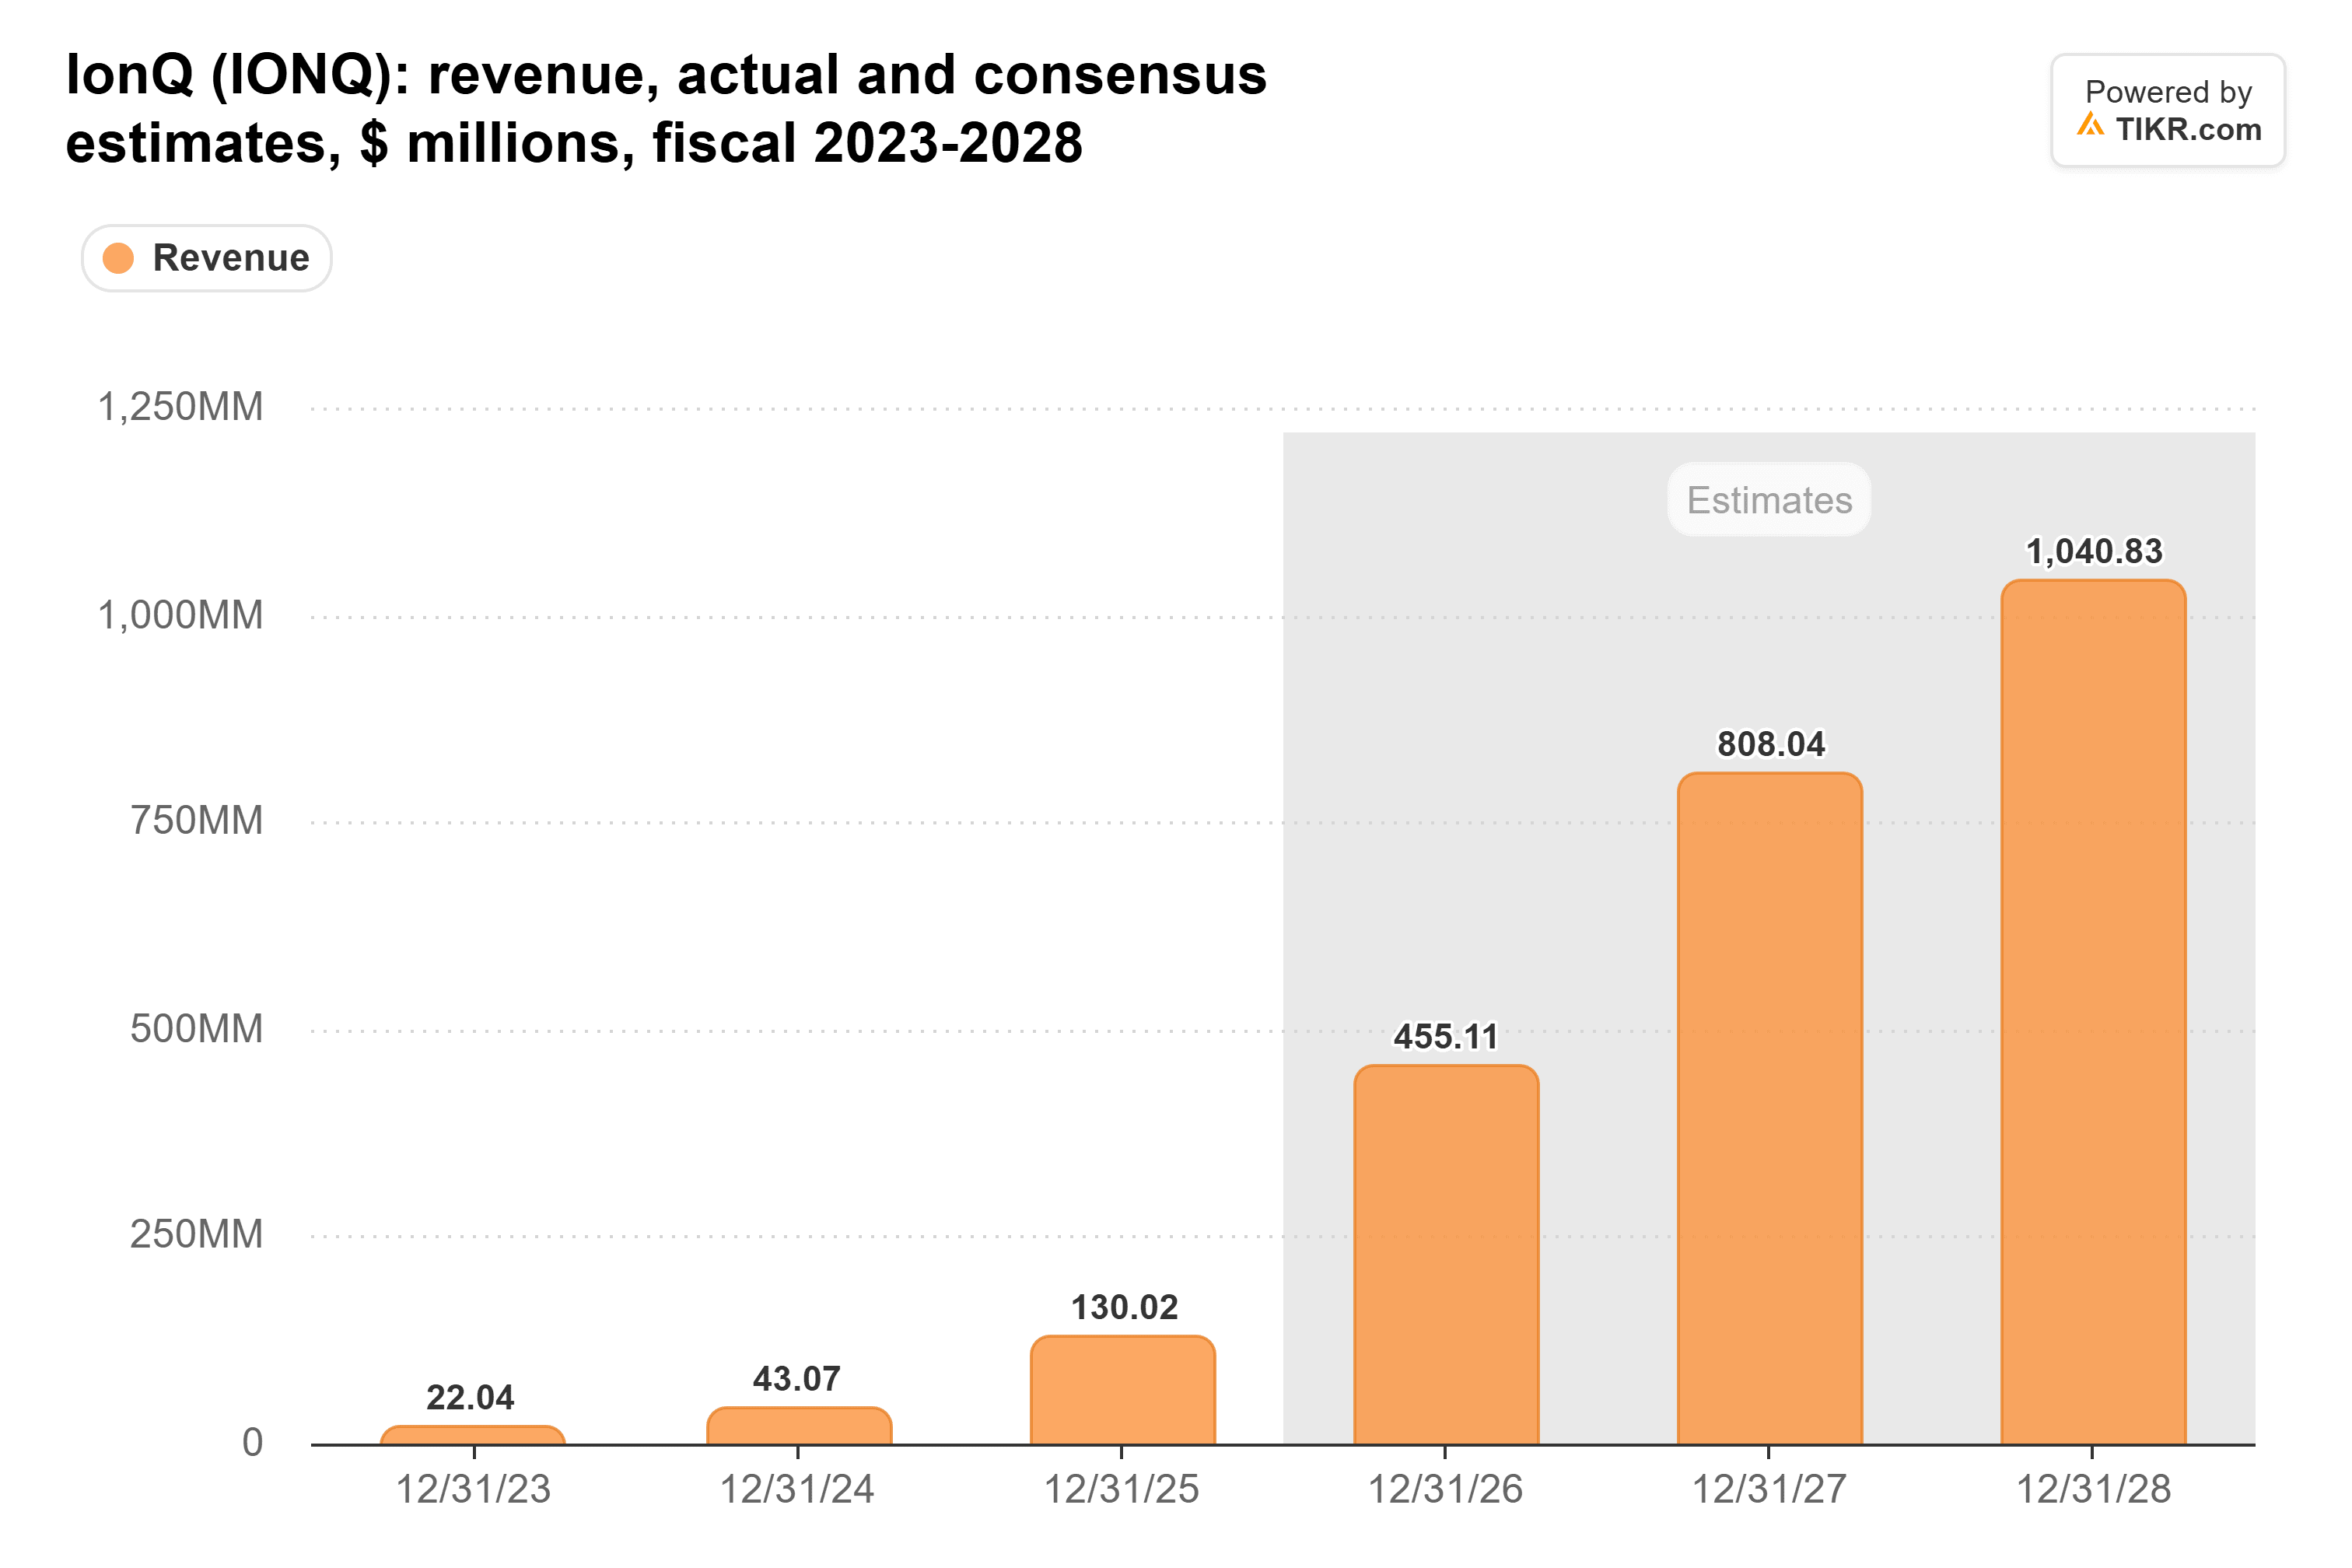This screenshot has height=1568, width=2352.
Task: Select the 12/31/26 estimate bar
Action: pyautogui.click(x=1446, y=1255)
